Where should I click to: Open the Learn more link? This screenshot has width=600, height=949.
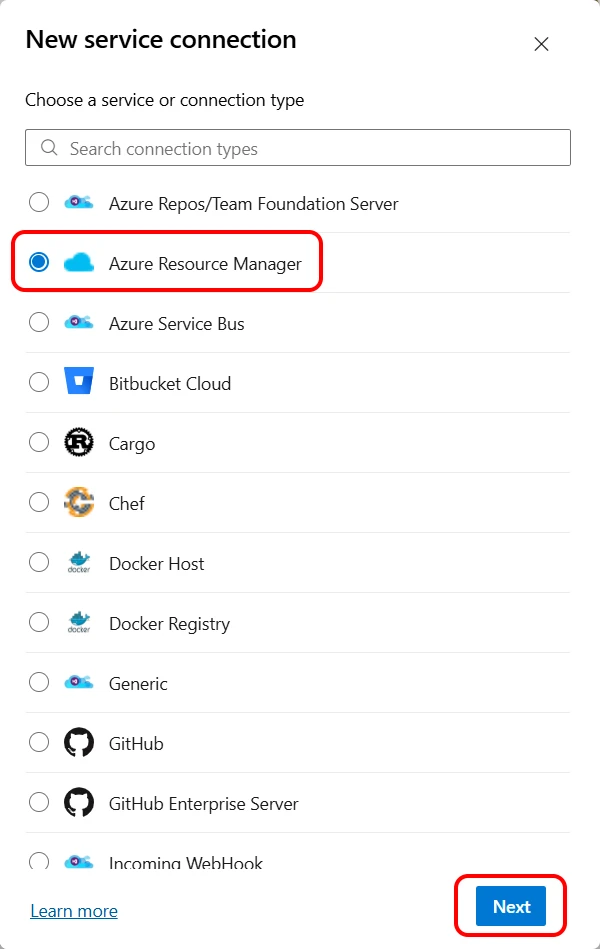74,911
